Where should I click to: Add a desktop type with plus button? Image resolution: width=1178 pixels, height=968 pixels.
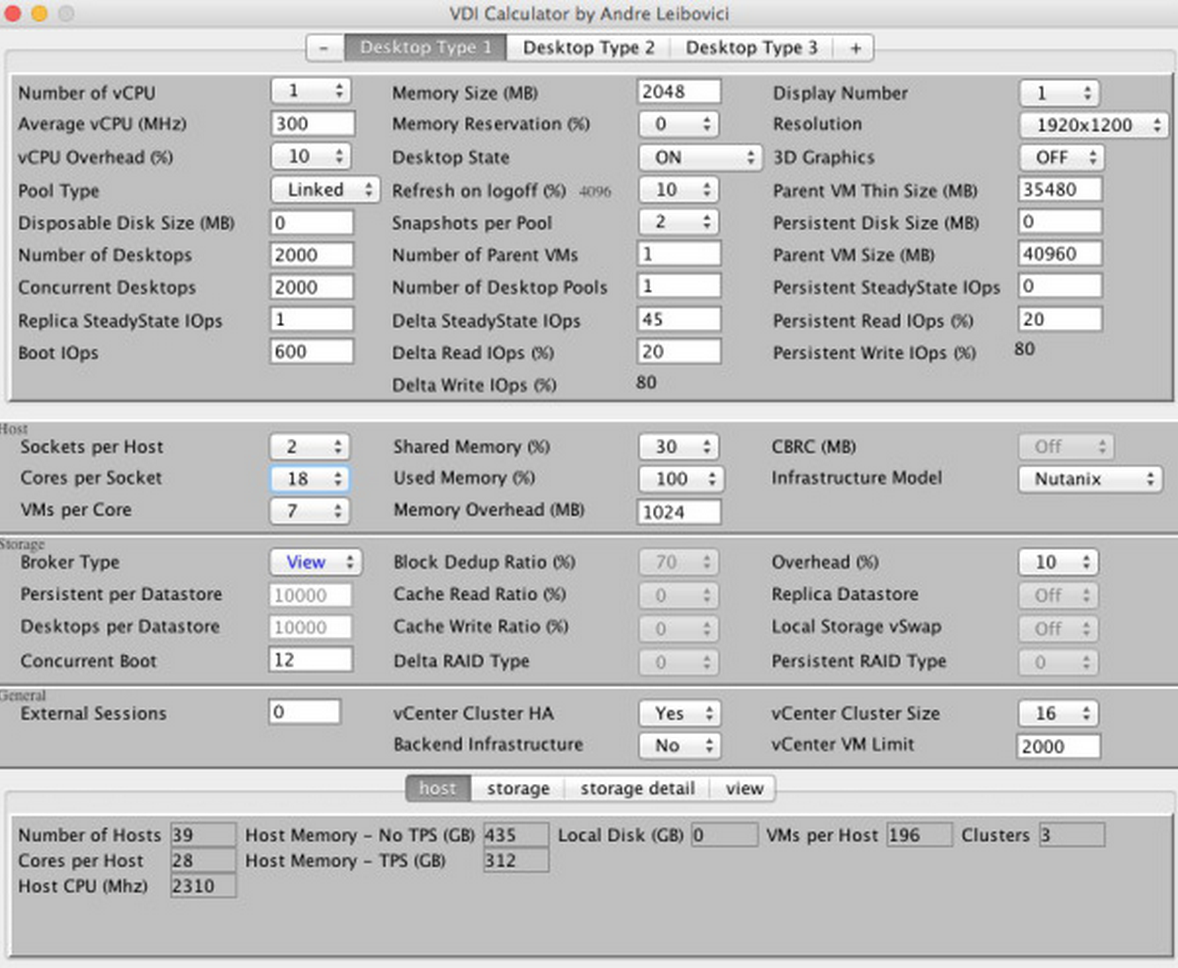(855, 48)
